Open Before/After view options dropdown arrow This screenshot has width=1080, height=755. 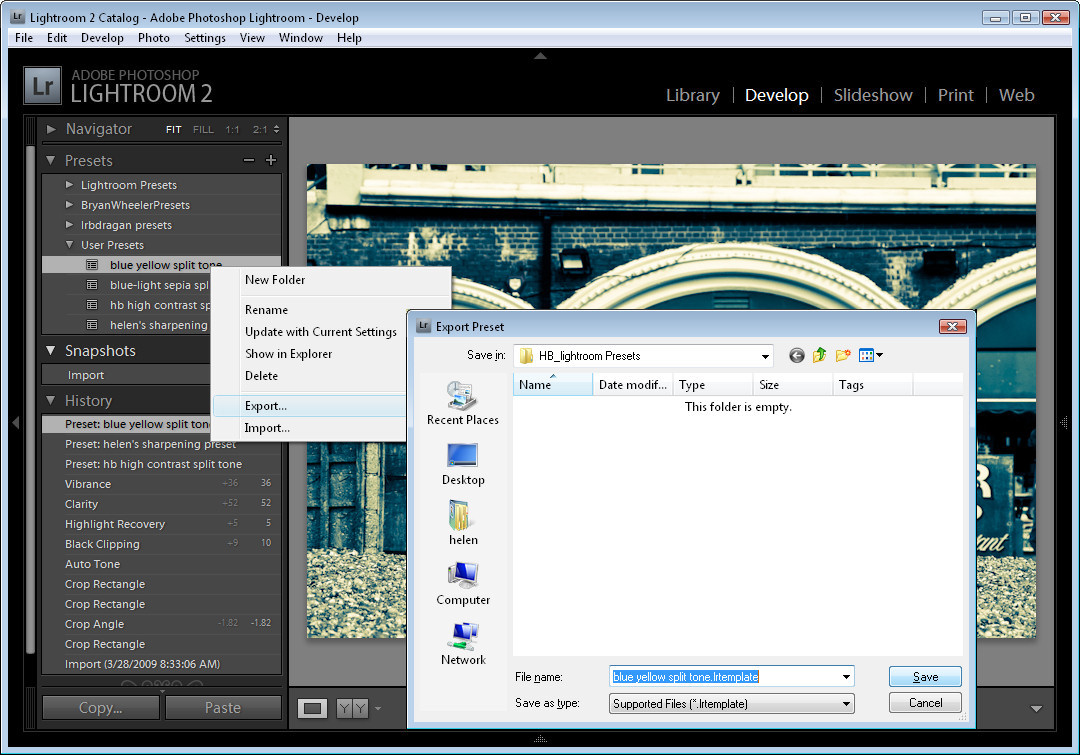377,708
